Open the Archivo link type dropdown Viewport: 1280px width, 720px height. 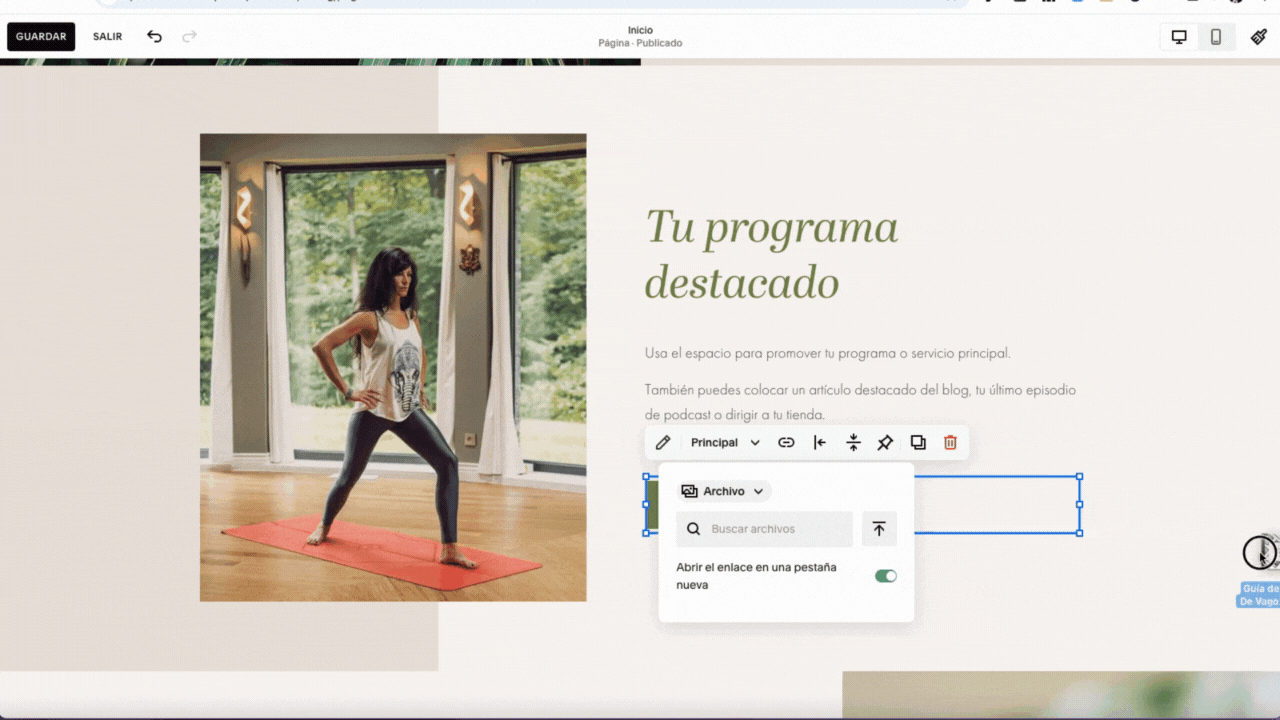click(723, 491)
